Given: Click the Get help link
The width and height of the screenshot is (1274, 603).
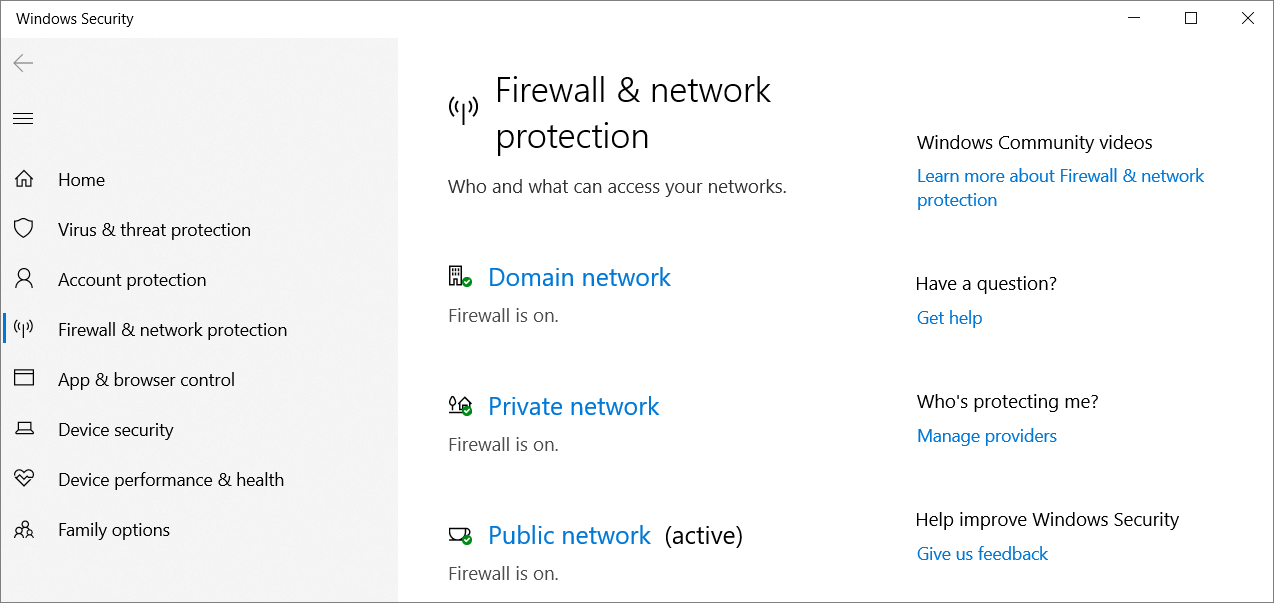Looking at the screenshot, I should pos(949,318).
